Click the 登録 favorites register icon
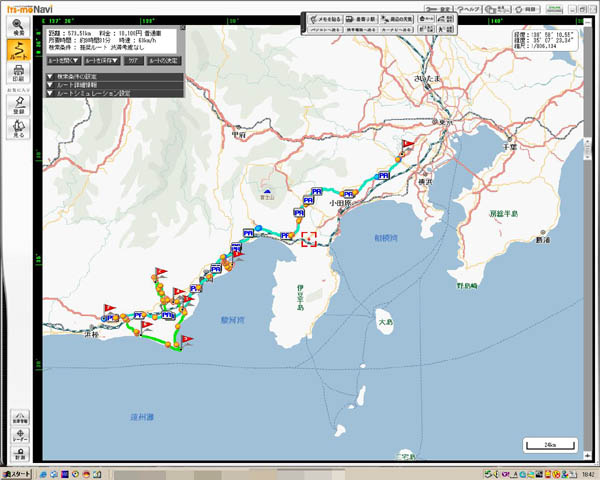The height and width of the screenshot is (480, 600). (18, 105)
